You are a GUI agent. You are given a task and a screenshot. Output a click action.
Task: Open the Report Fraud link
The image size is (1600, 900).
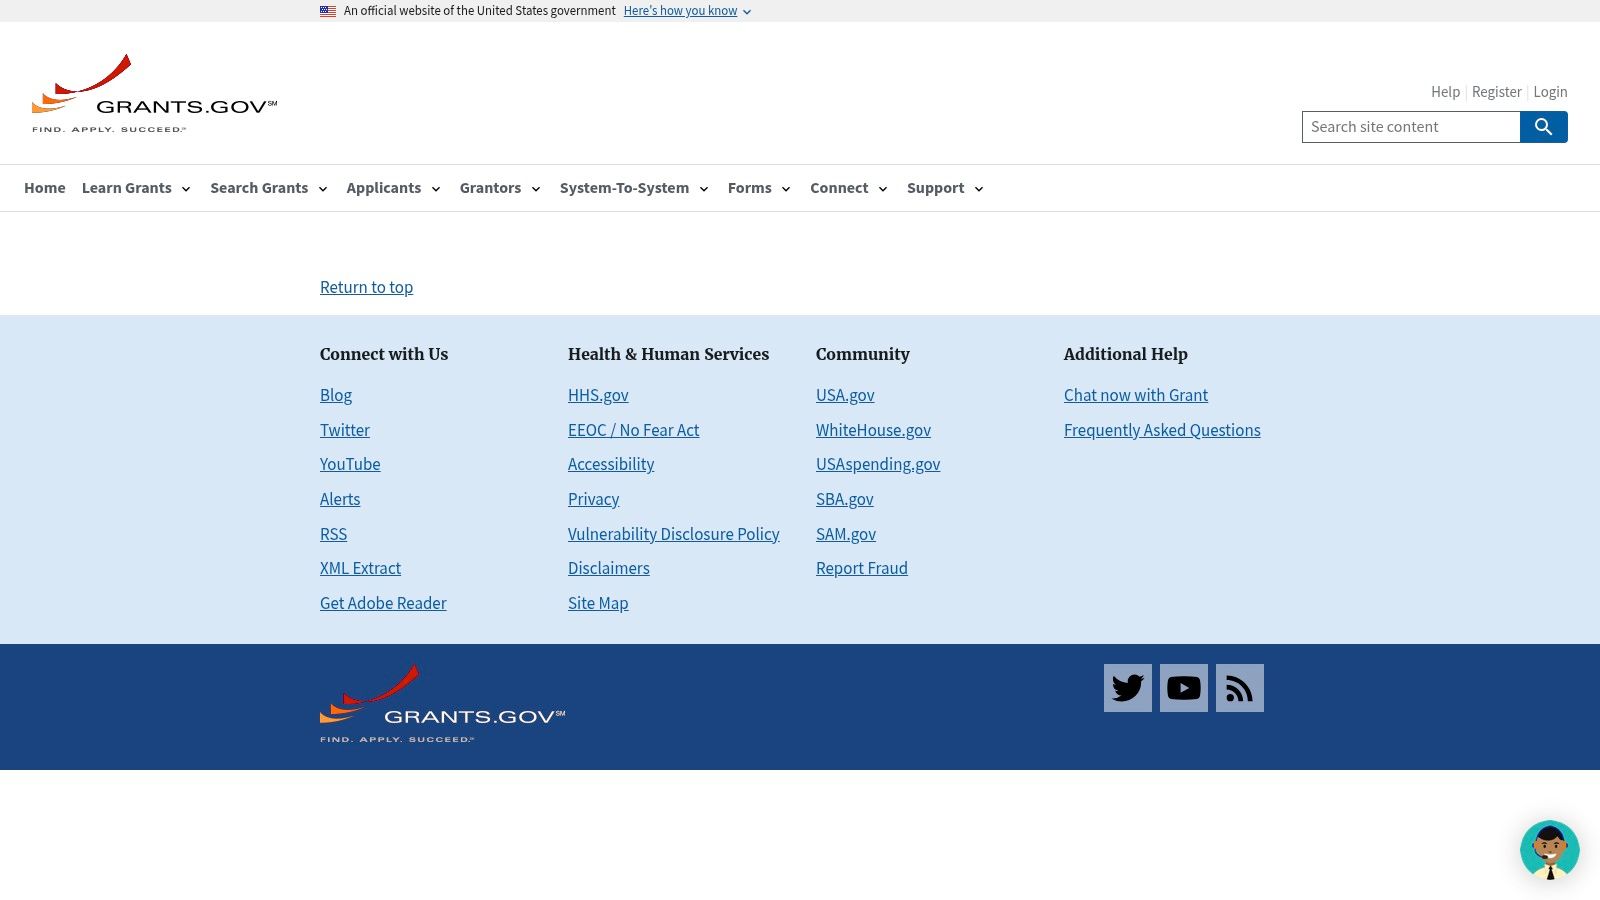[x=862, y=568]
